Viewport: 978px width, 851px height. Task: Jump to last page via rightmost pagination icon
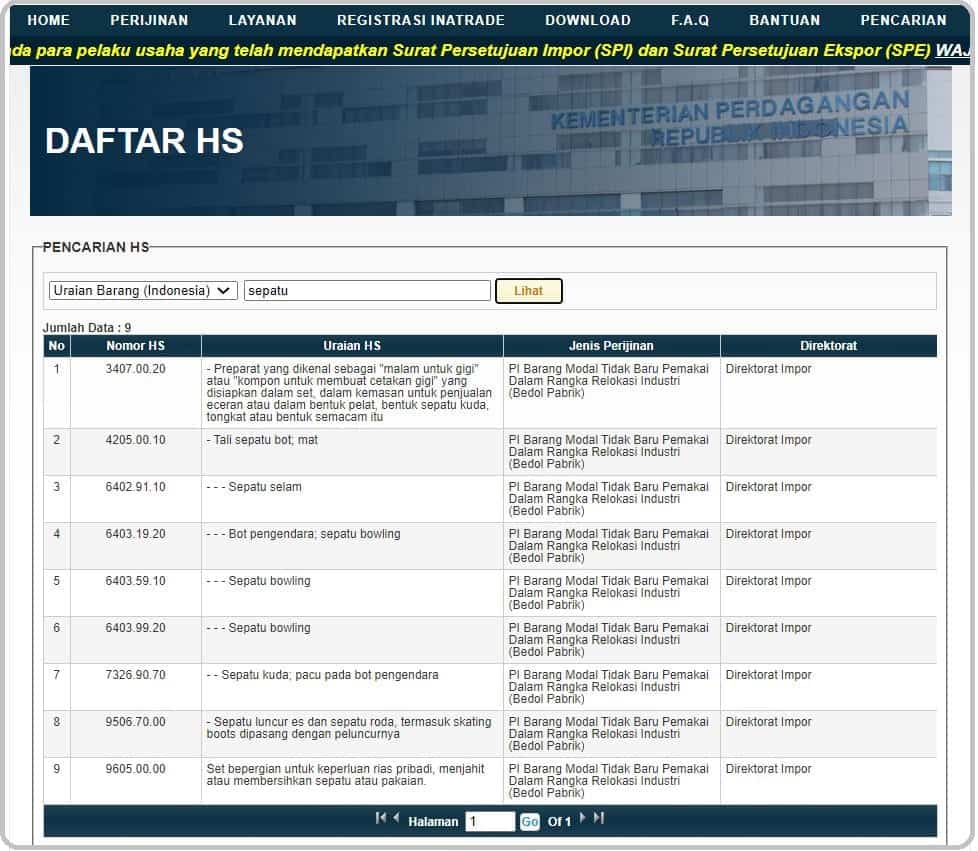tap(596, 819)
